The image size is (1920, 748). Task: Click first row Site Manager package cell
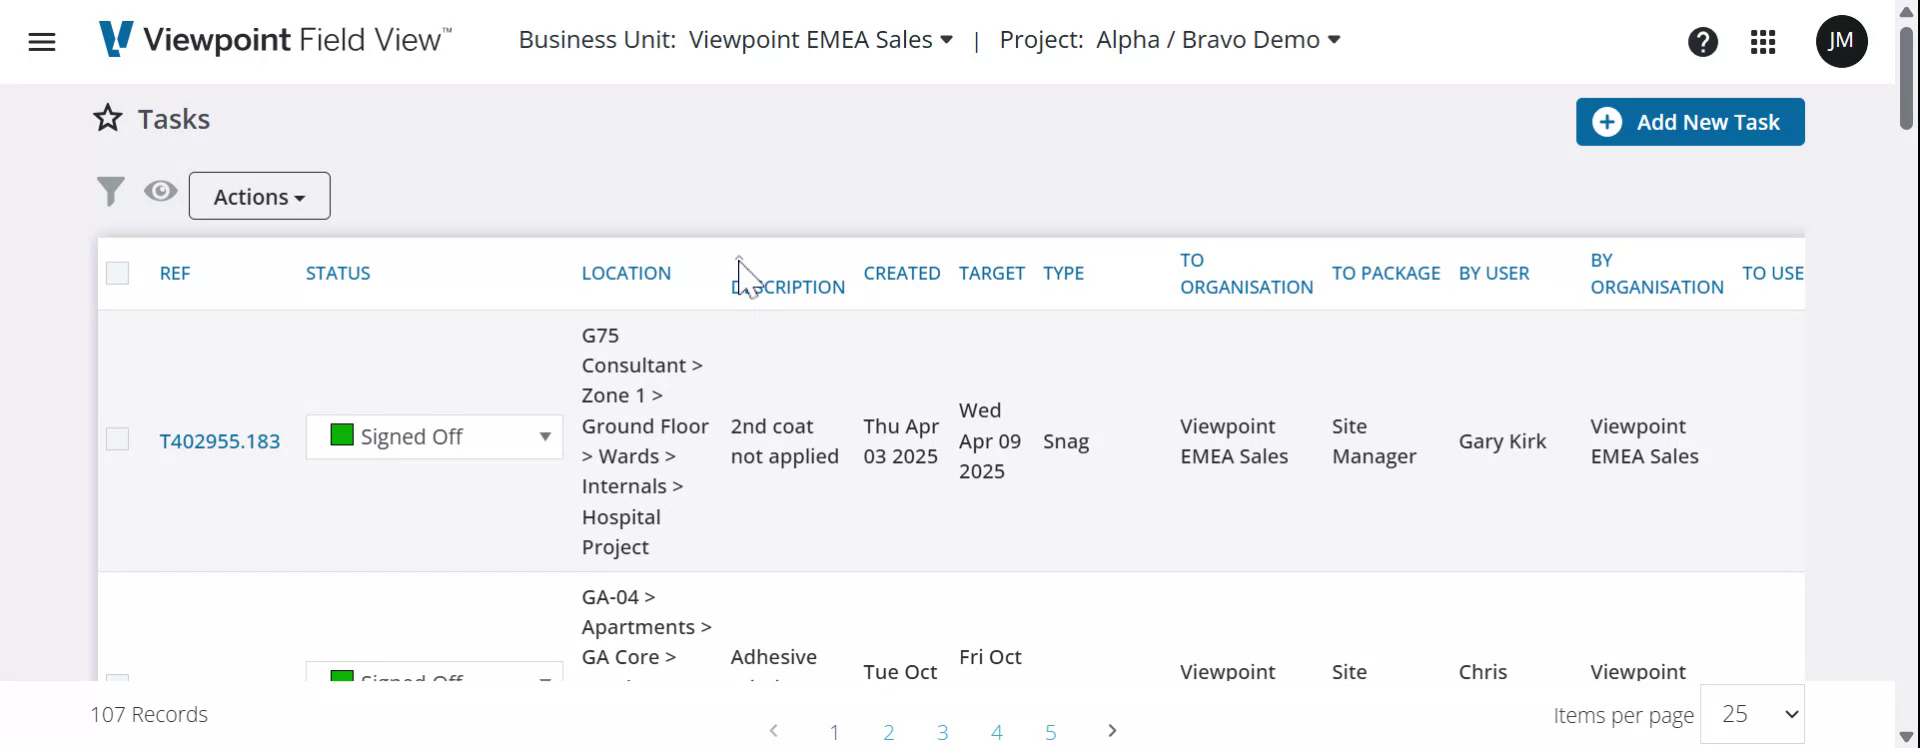point(1374,441)
